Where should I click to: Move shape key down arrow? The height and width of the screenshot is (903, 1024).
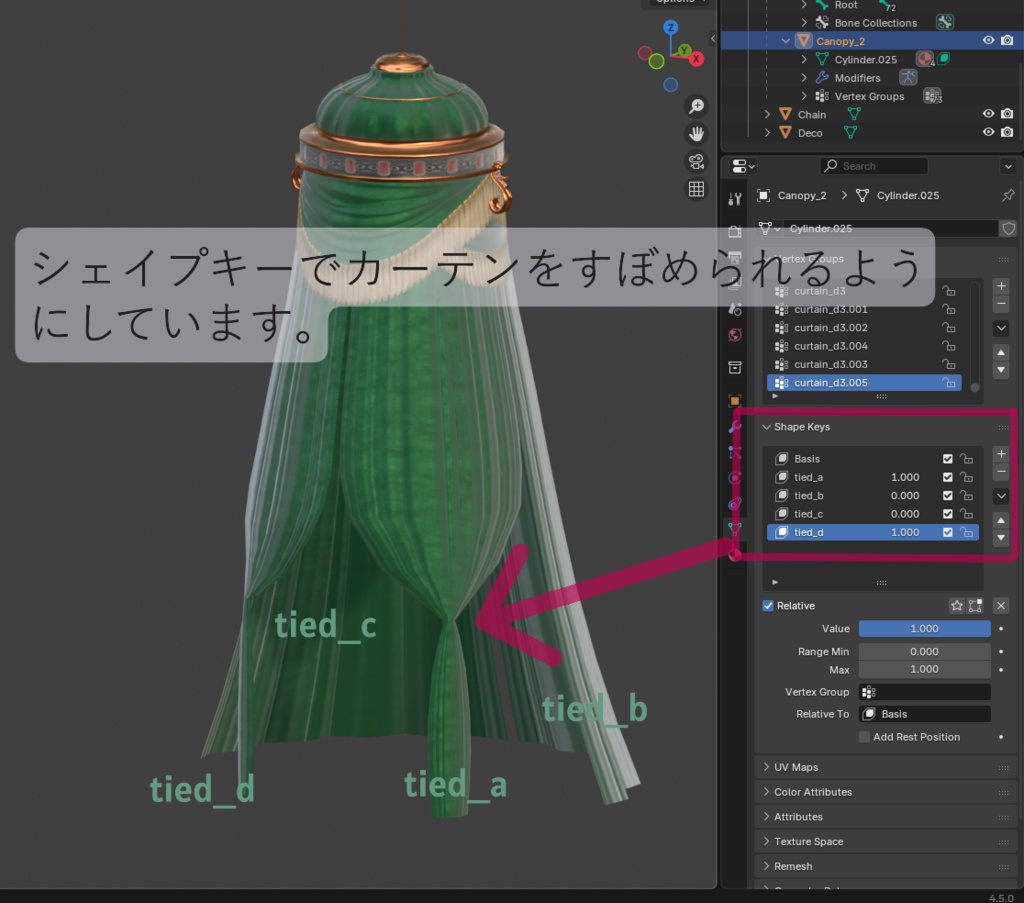[x=1001, y=537]
